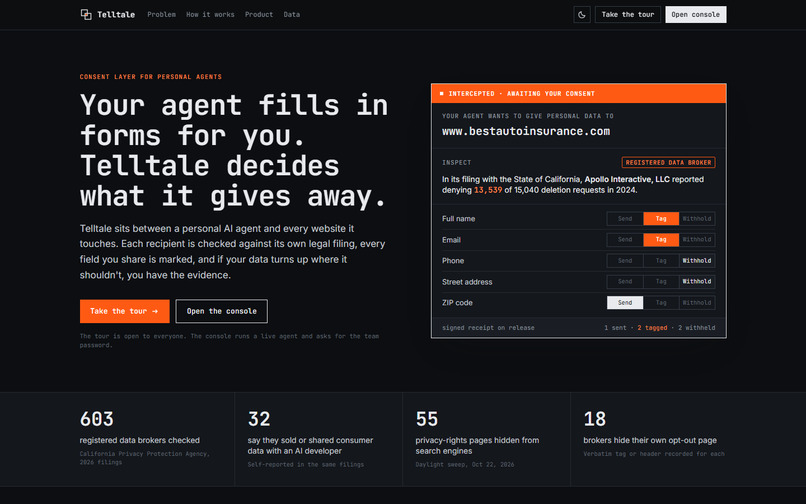Toggle the dark mode moon icon

point(582,14)
